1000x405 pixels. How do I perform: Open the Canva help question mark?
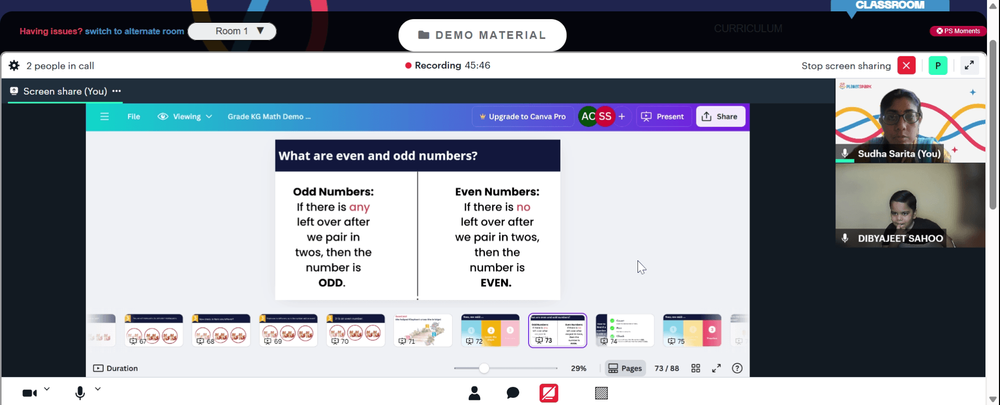click(x=737, y=368)
